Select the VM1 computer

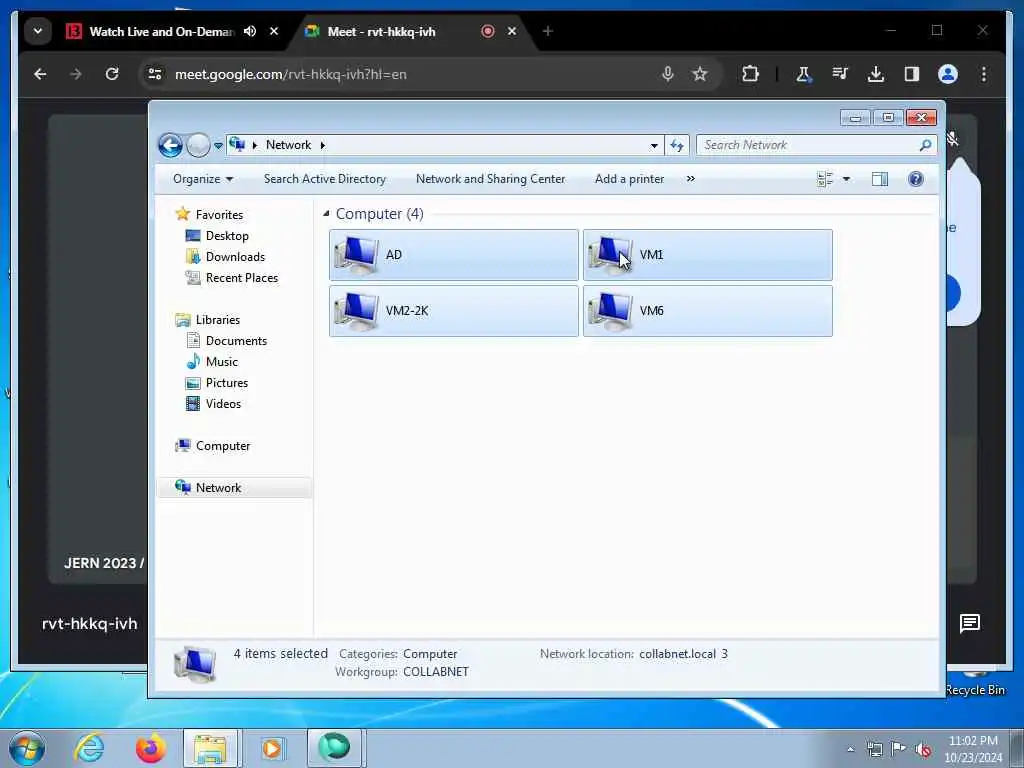pyautogui.click(x=708, y=255)
